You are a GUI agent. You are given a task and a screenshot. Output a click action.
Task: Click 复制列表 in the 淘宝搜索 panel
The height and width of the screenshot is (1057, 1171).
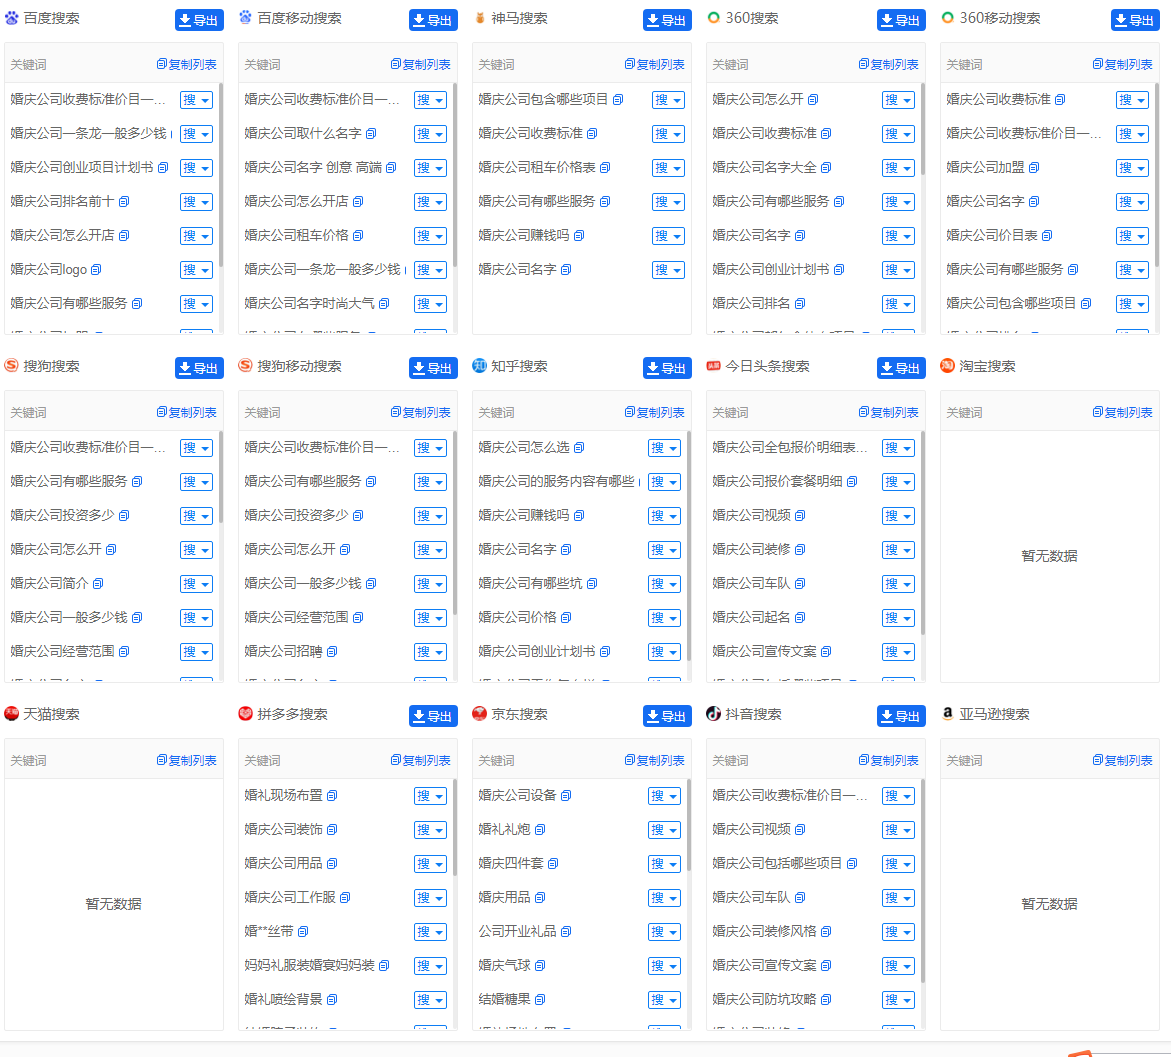pyautogui.click(x=1122, y=412)
